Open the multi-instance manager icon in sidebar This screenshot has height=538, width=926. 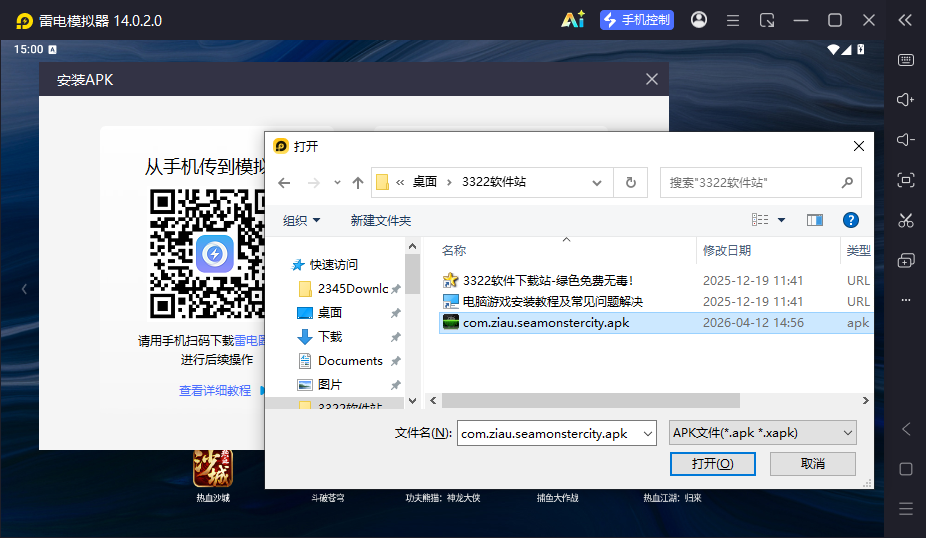(906, 260)
